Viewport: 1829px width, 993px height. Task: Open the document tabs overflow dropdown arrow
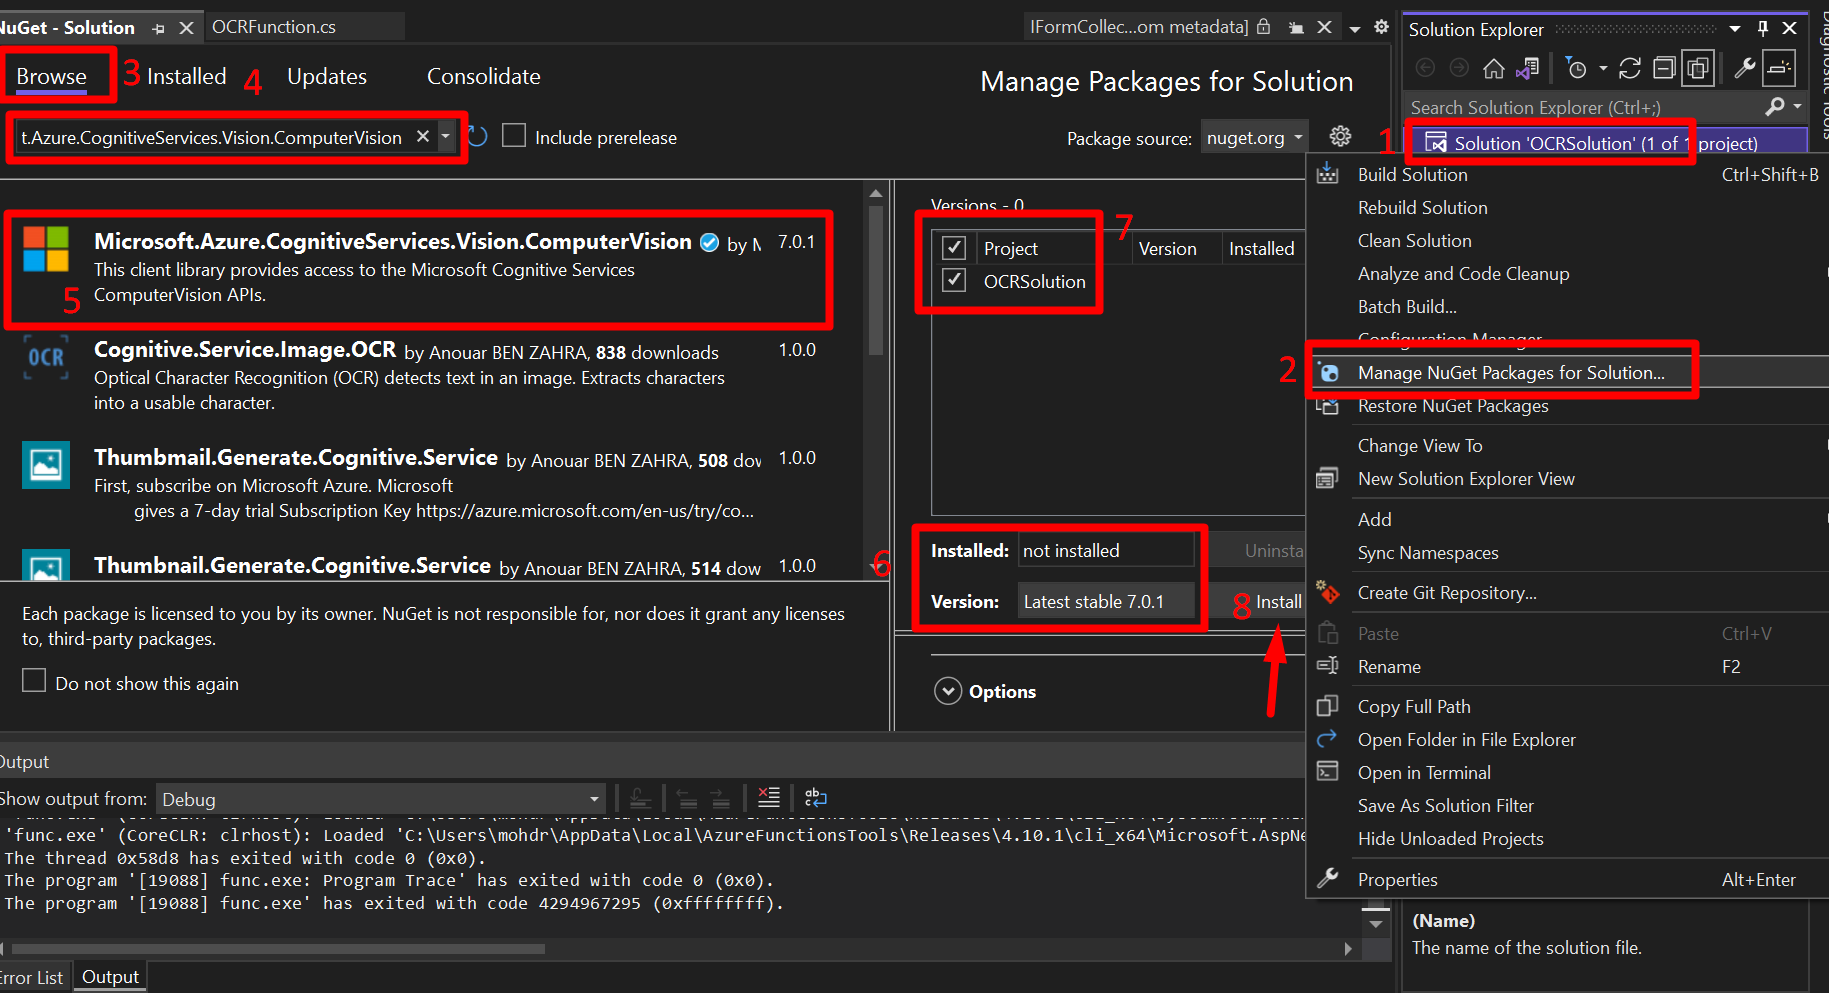pyautogui.click(x=1355, y=28)
